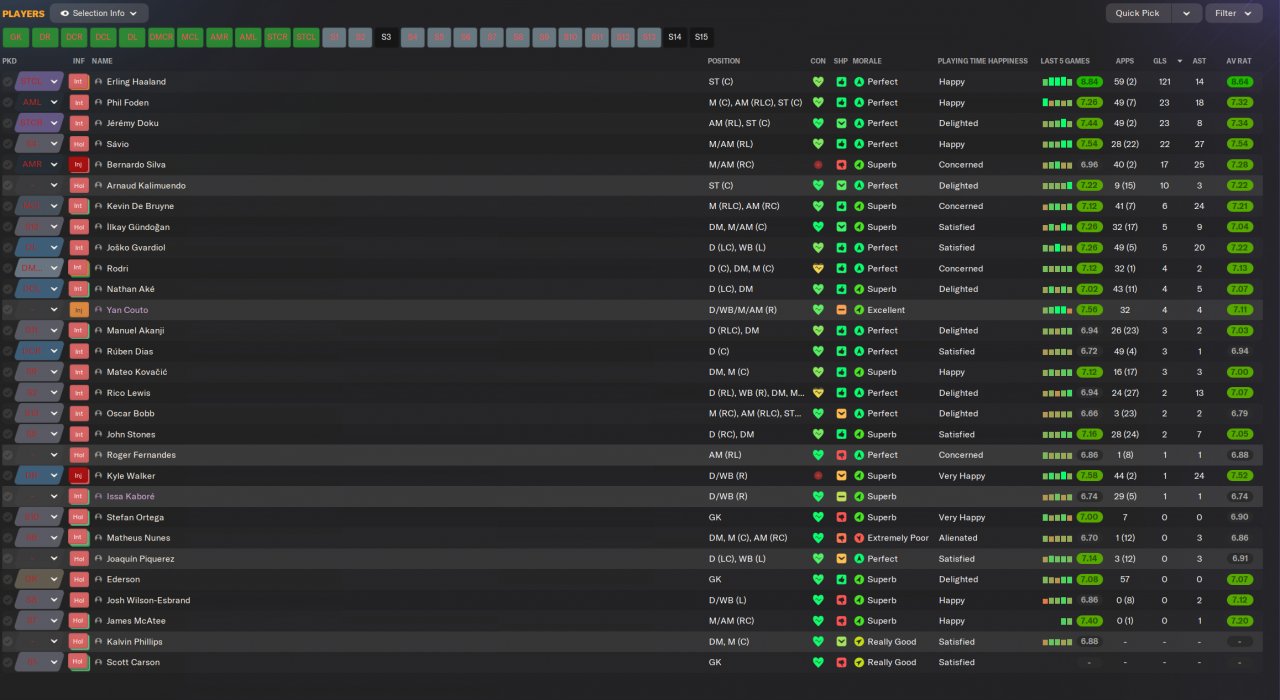Click Kyle Walker's 7.52 average rating

point(1240,476)
